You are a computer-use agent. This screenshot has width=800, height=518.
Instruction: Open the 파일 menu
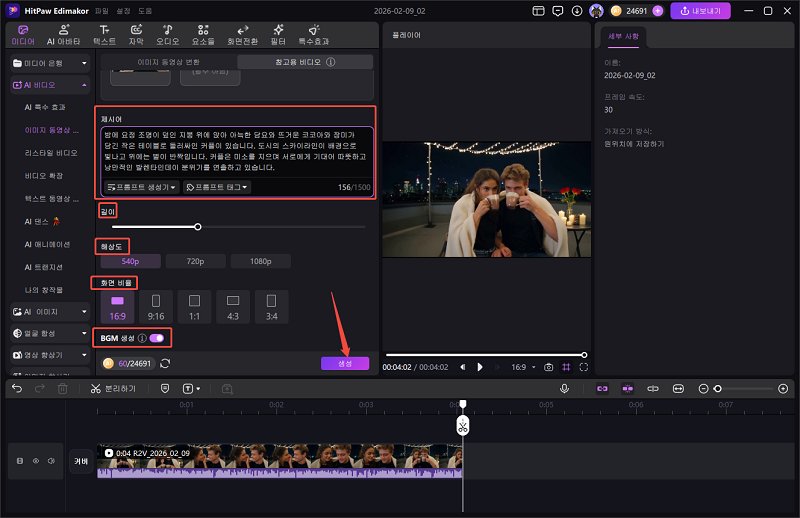click(x=102, y=11)
